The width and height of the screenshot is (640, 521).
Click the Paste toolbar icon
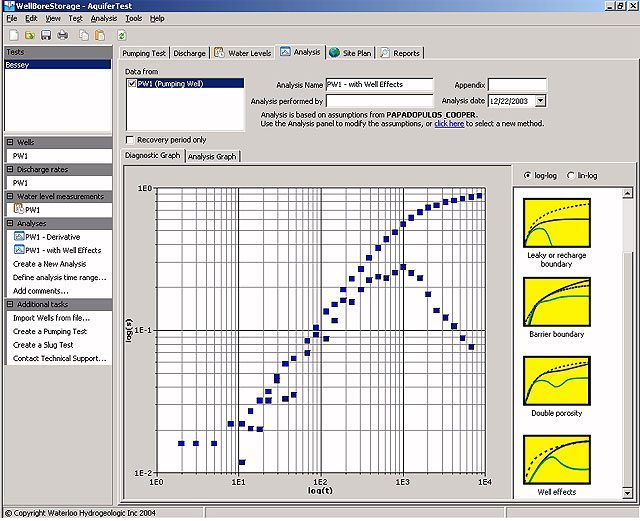click(x=100, y=35)
